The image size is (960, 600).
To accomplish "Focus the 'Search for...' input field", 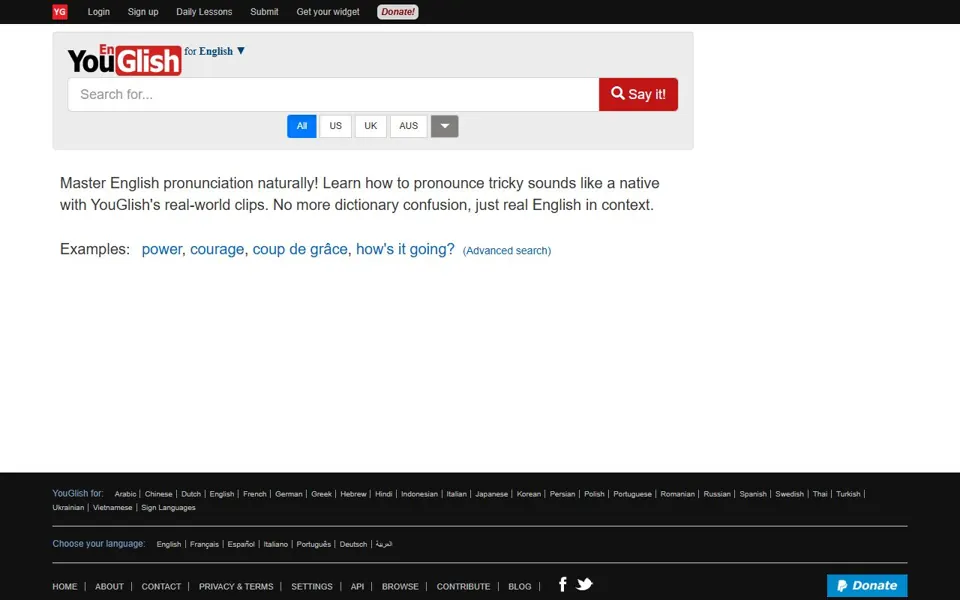I will point(333,94).
